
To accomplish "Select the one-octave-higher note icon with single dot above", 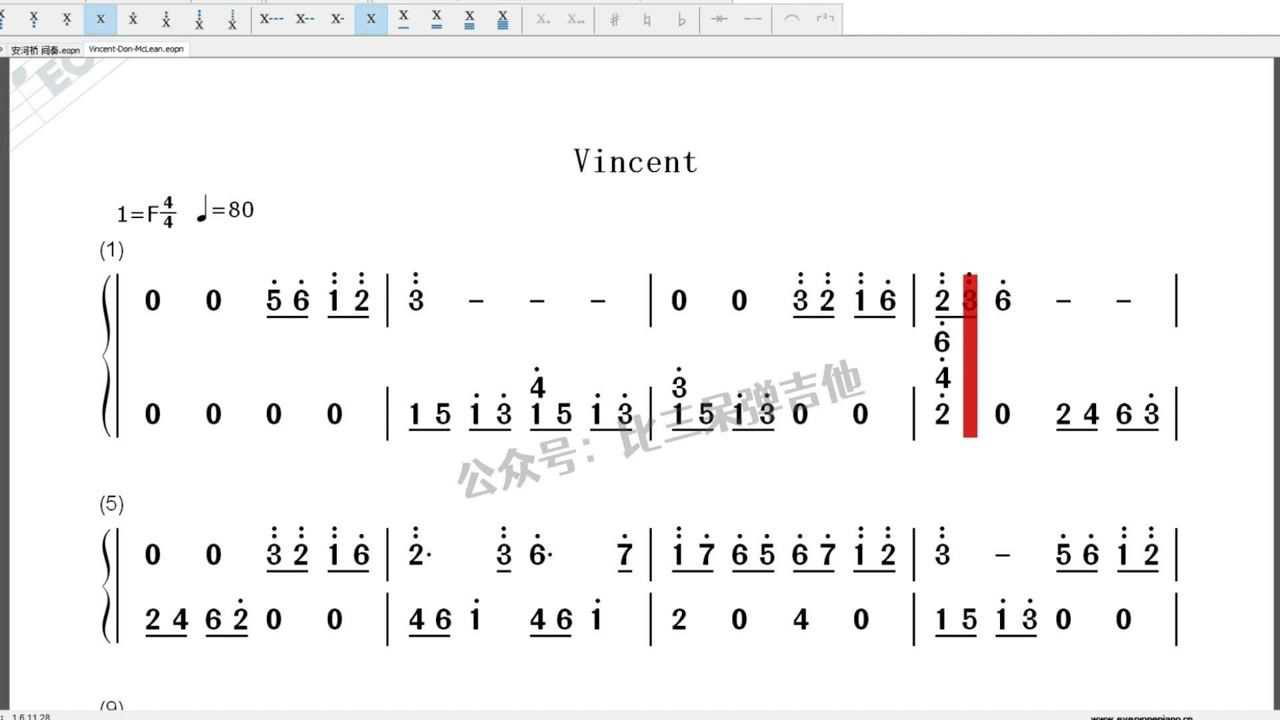I will click(133, 19).
